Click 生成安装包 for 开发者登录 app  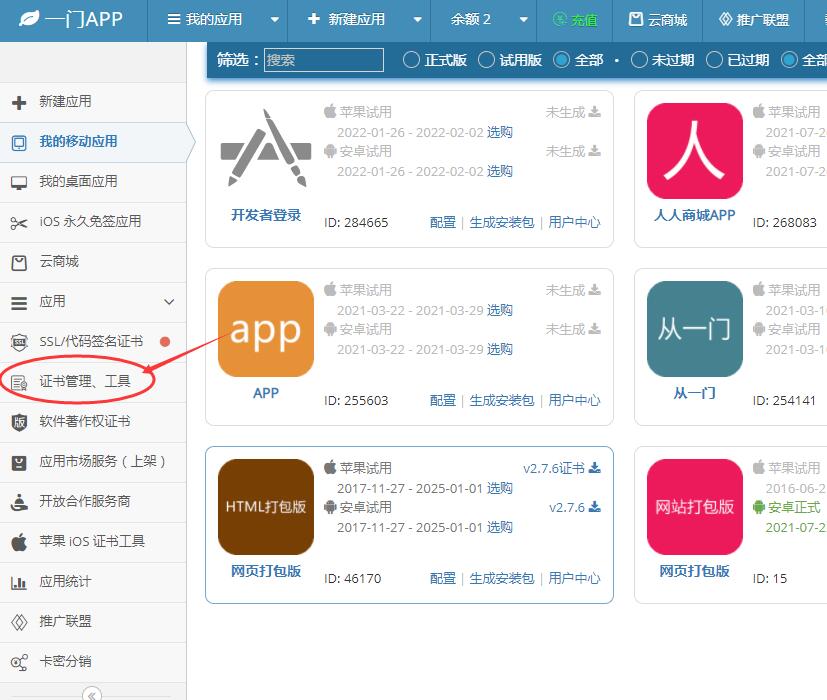502,223
